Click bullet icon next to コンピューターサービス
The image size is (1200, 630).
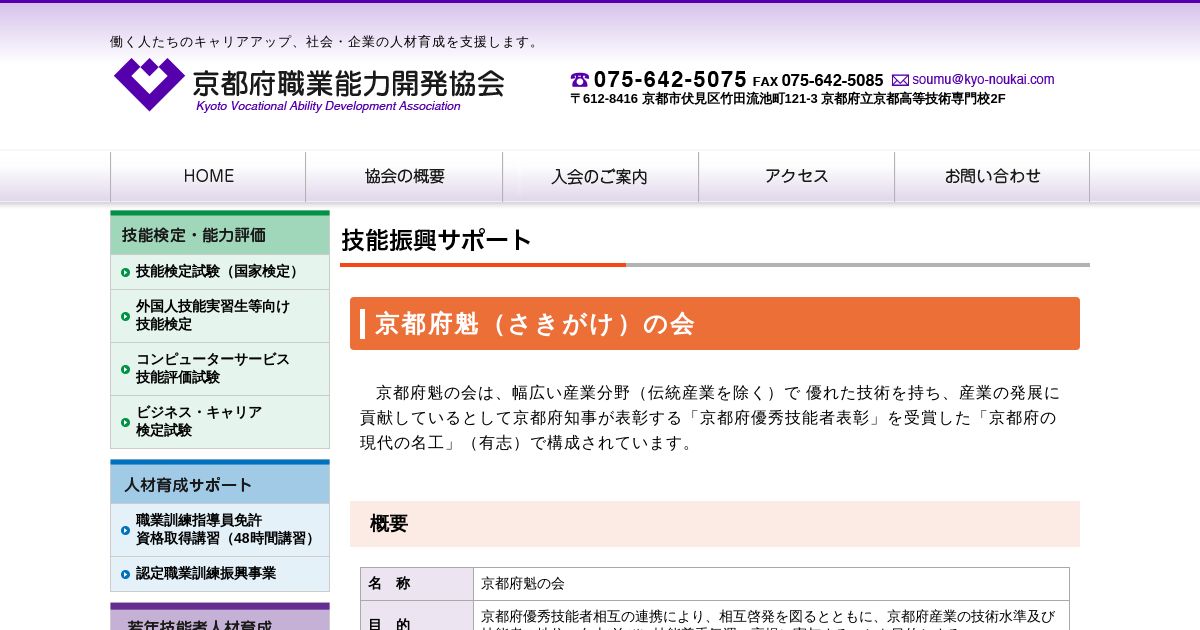[x=125, y=369]
